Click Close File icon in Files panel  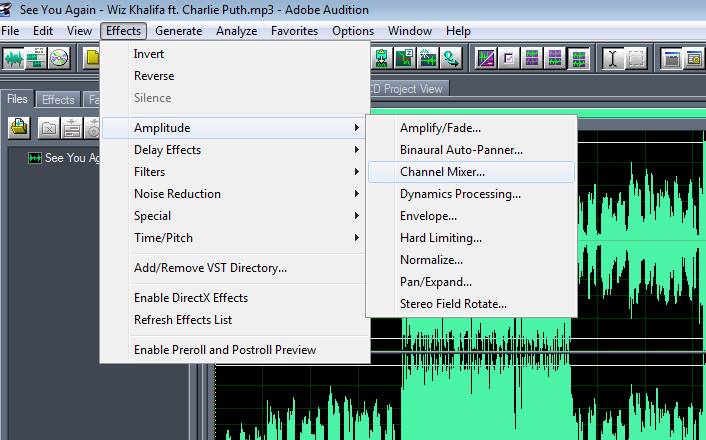pos(49,128)
